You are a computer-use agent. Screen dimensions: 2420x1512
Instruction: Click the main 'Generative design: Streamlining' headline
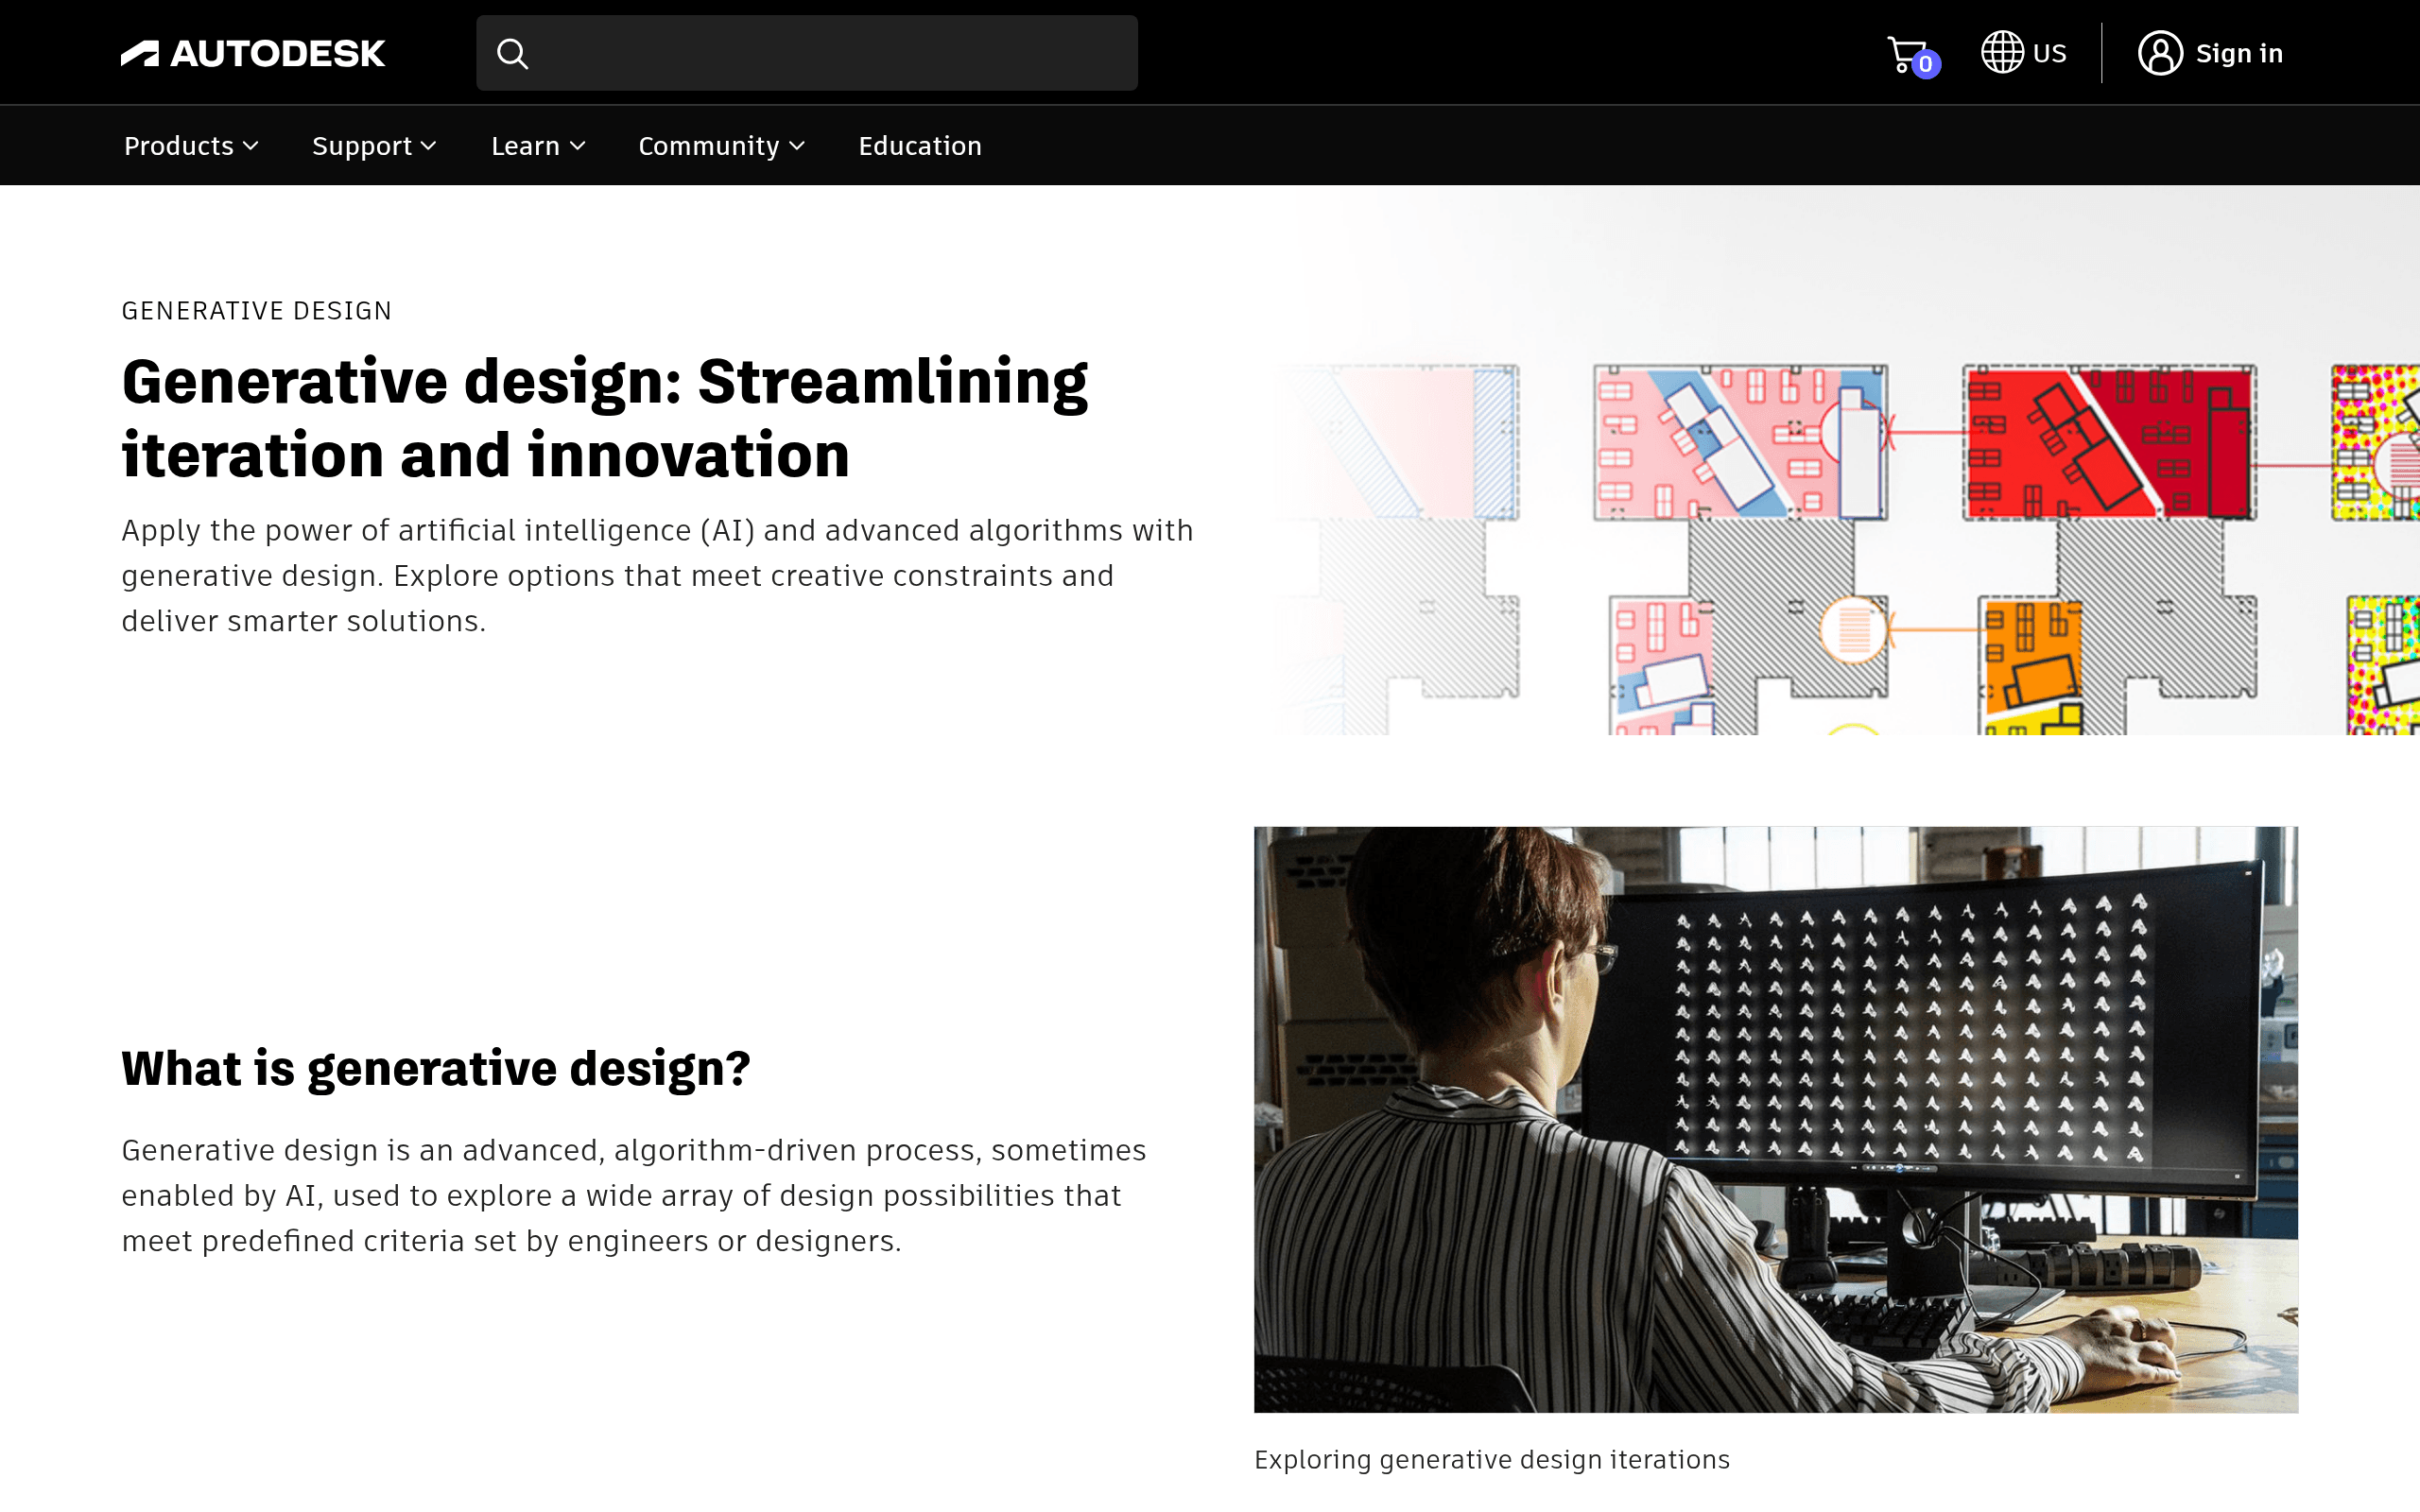click(x=604, y=419)
